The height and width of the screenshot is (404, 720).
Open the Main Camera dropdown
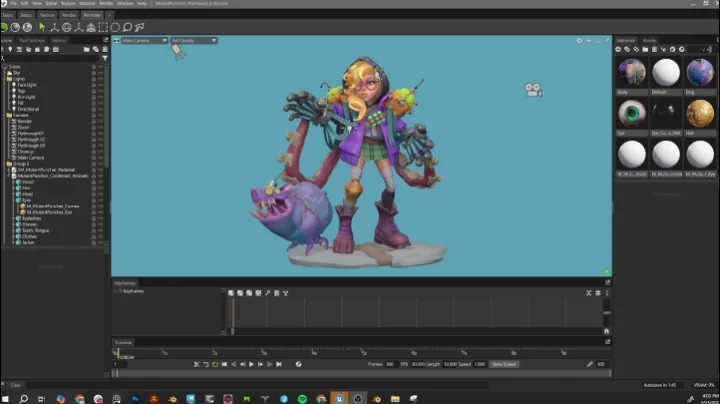(142, 41)
